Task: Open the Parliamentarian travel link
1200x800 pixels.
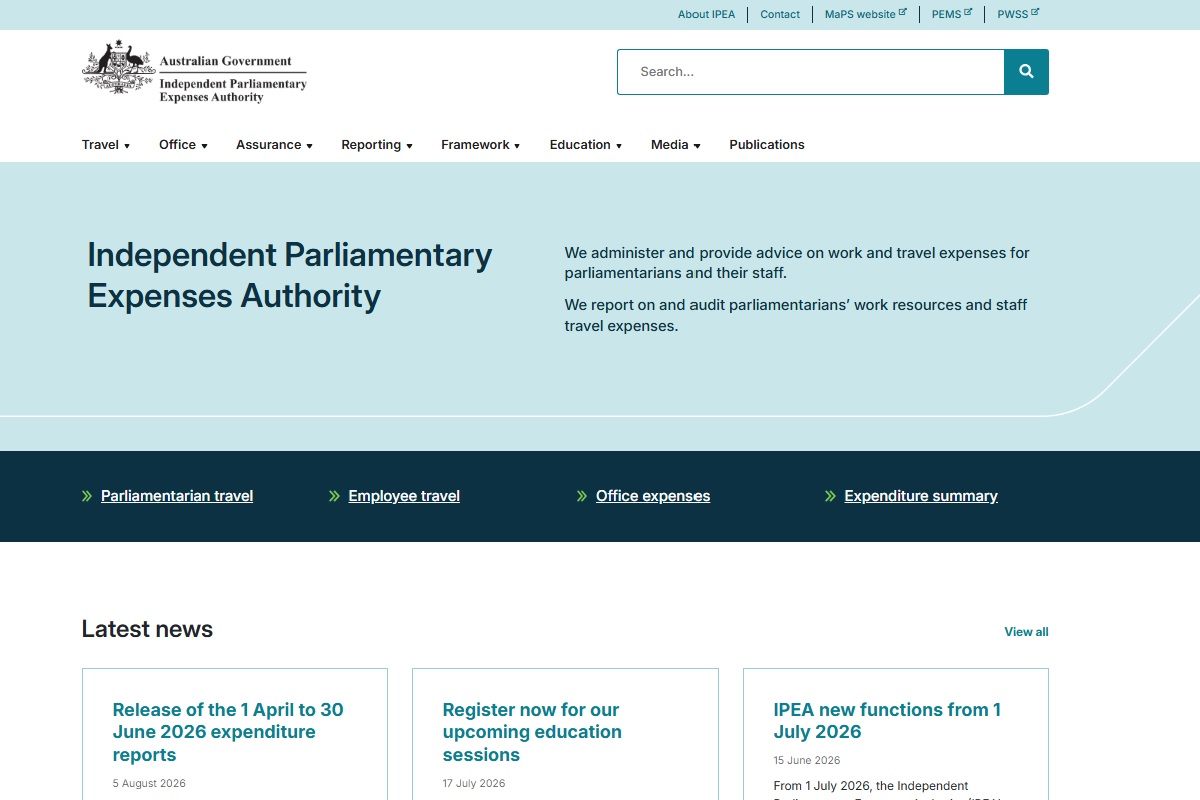Action: click(177, 496)
